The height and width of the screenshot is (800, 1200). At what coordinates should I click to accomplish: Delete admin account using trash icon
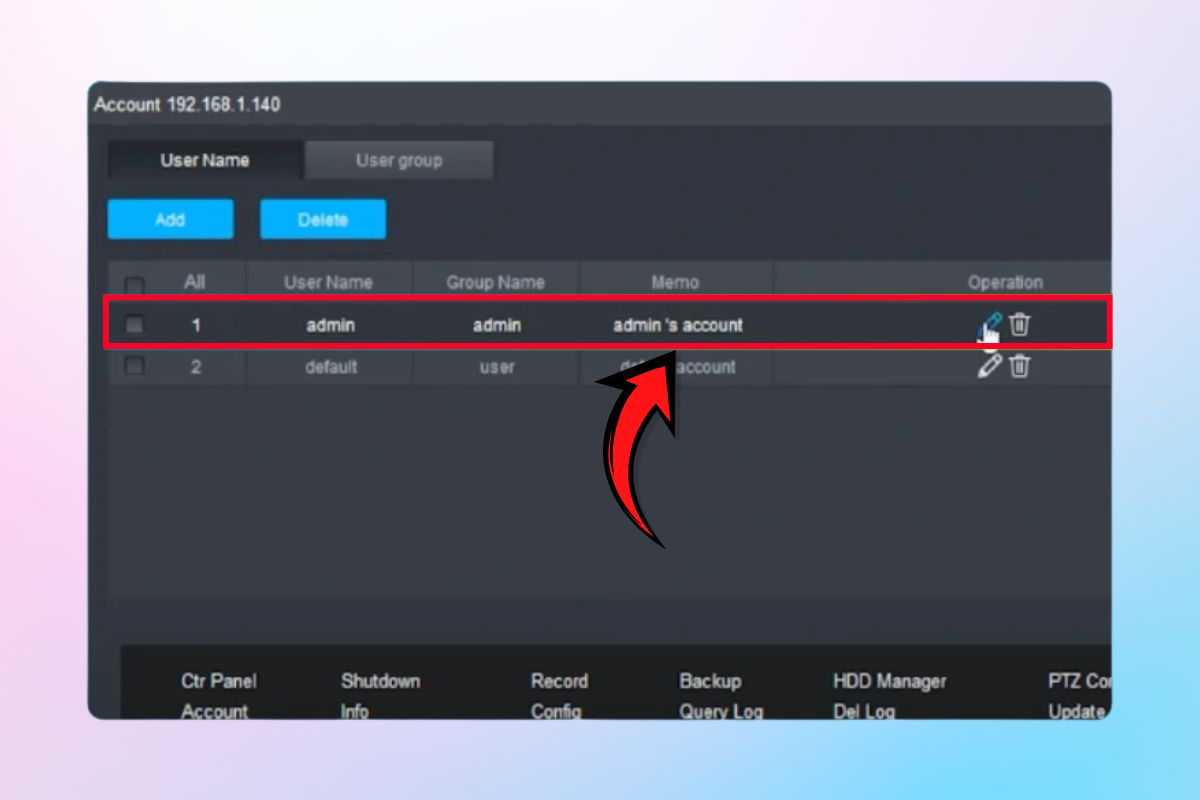[x=1019, y=324]
